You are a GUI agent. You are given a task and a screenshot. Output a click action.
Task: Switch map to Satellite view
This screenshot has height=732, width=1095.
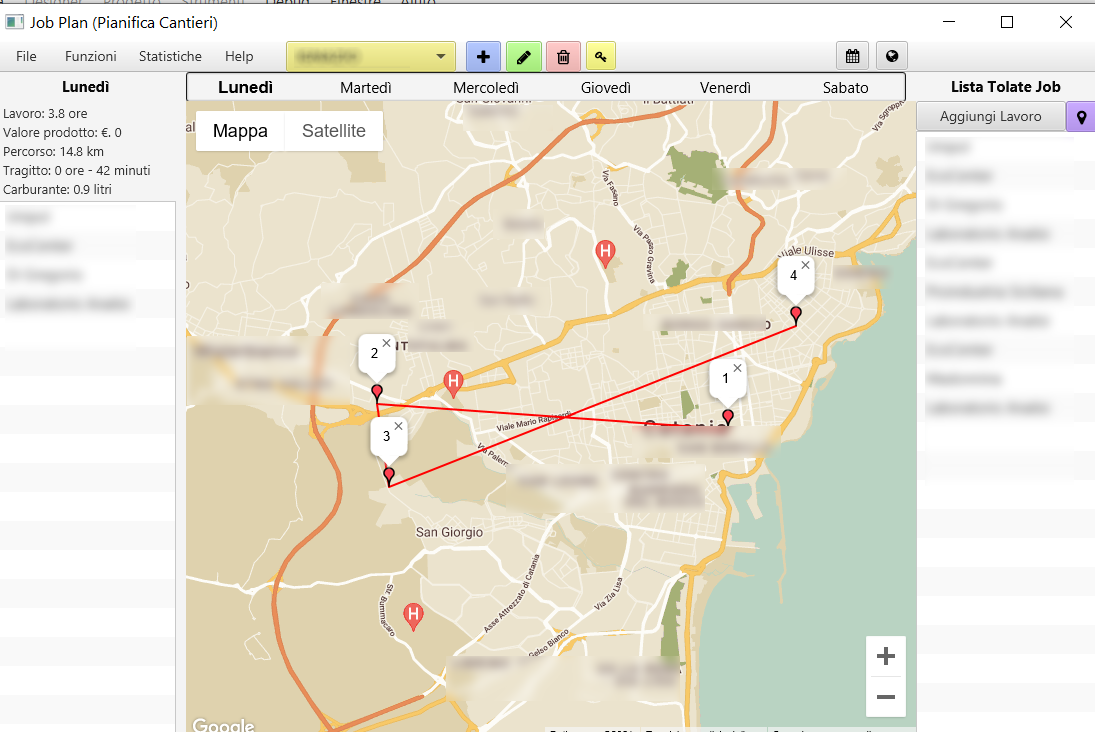[x=334, y=131]
